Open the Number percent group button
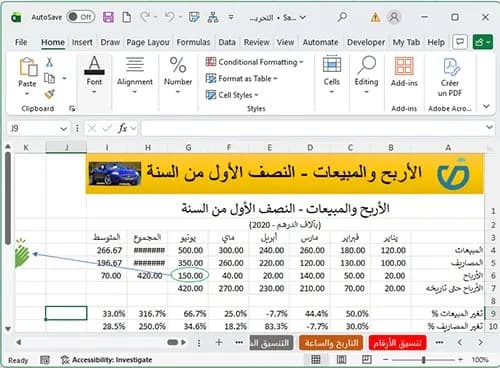 [178, 75]
